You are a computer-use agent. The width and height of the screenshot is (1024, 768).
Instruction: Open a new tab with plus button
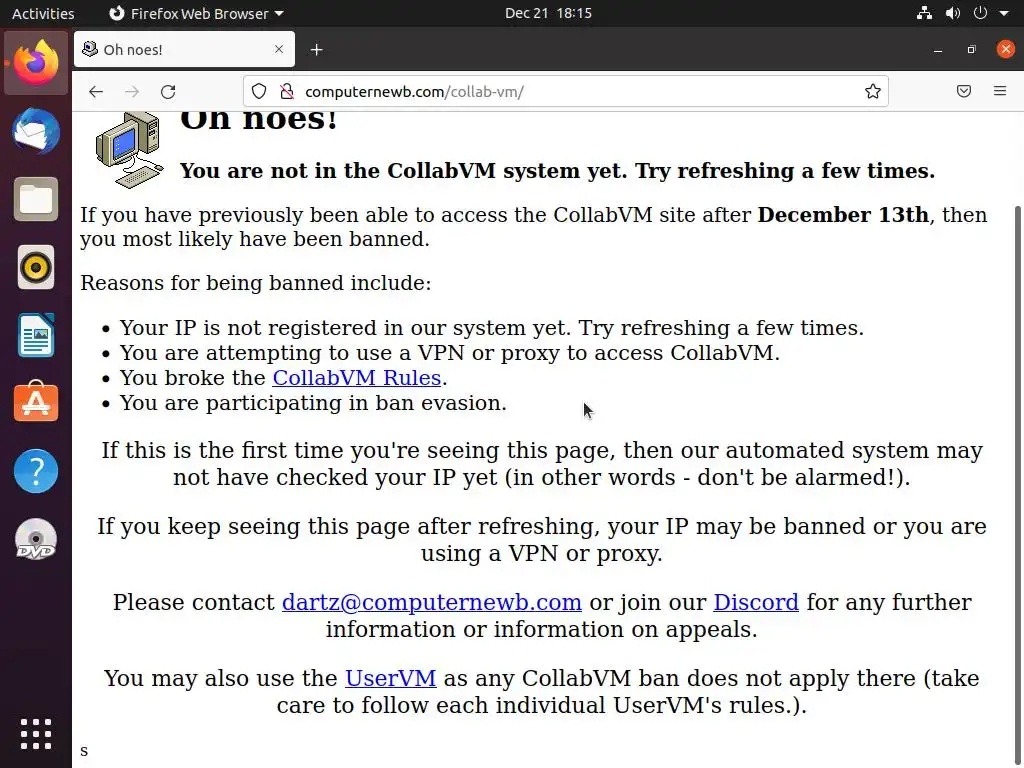click(x=317, y=50)
